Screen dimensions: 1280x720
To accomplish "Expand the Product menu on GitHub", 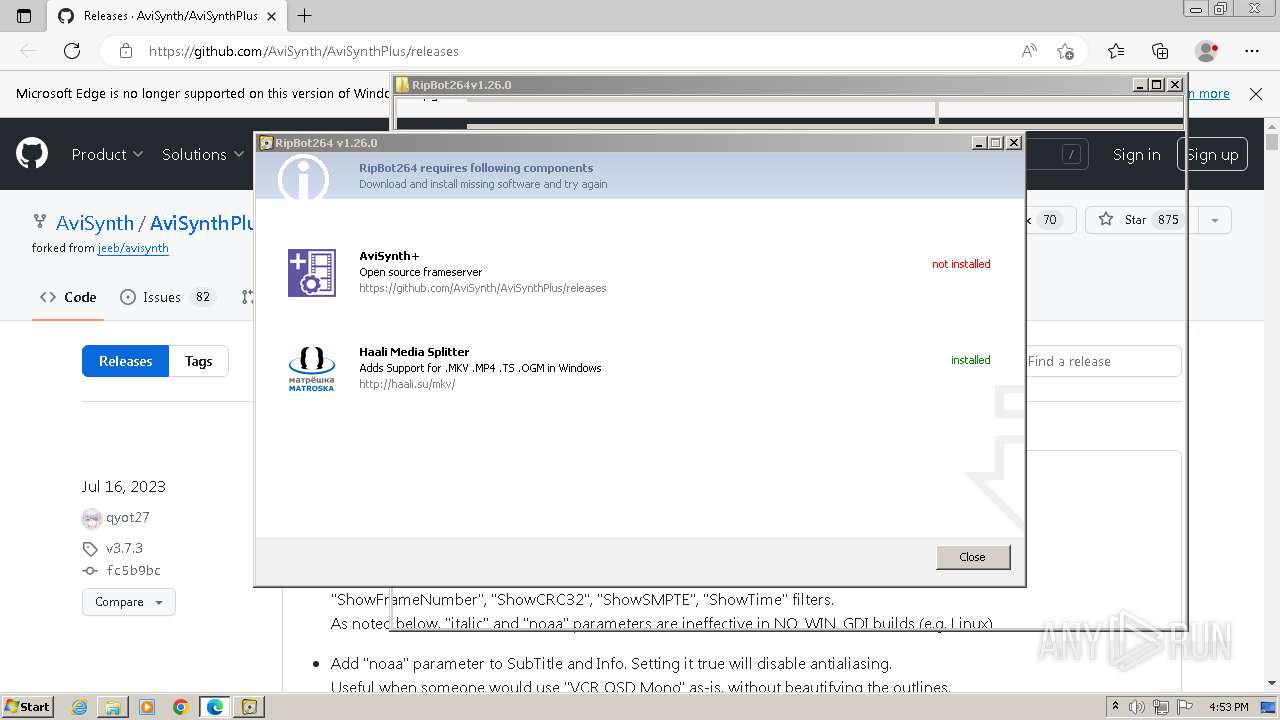I will tap(107, 154).
